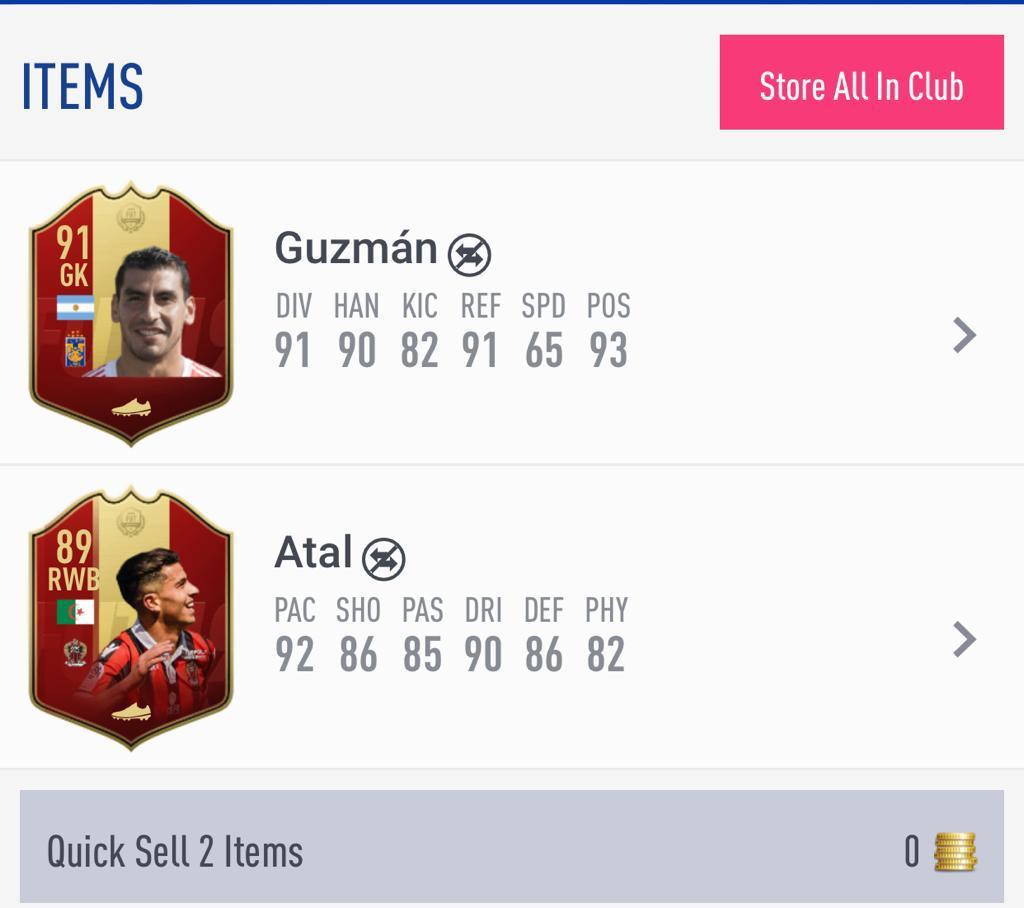Expand Guzmán item details with right chevron

coord(964,335)
